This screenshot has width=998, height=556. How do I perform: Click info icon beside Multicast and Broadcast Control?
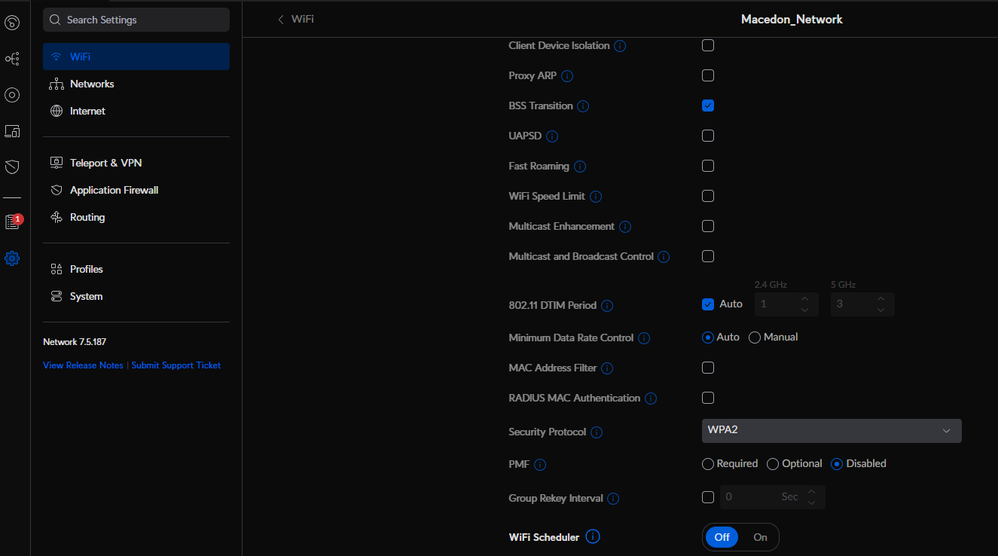[664, 257]
